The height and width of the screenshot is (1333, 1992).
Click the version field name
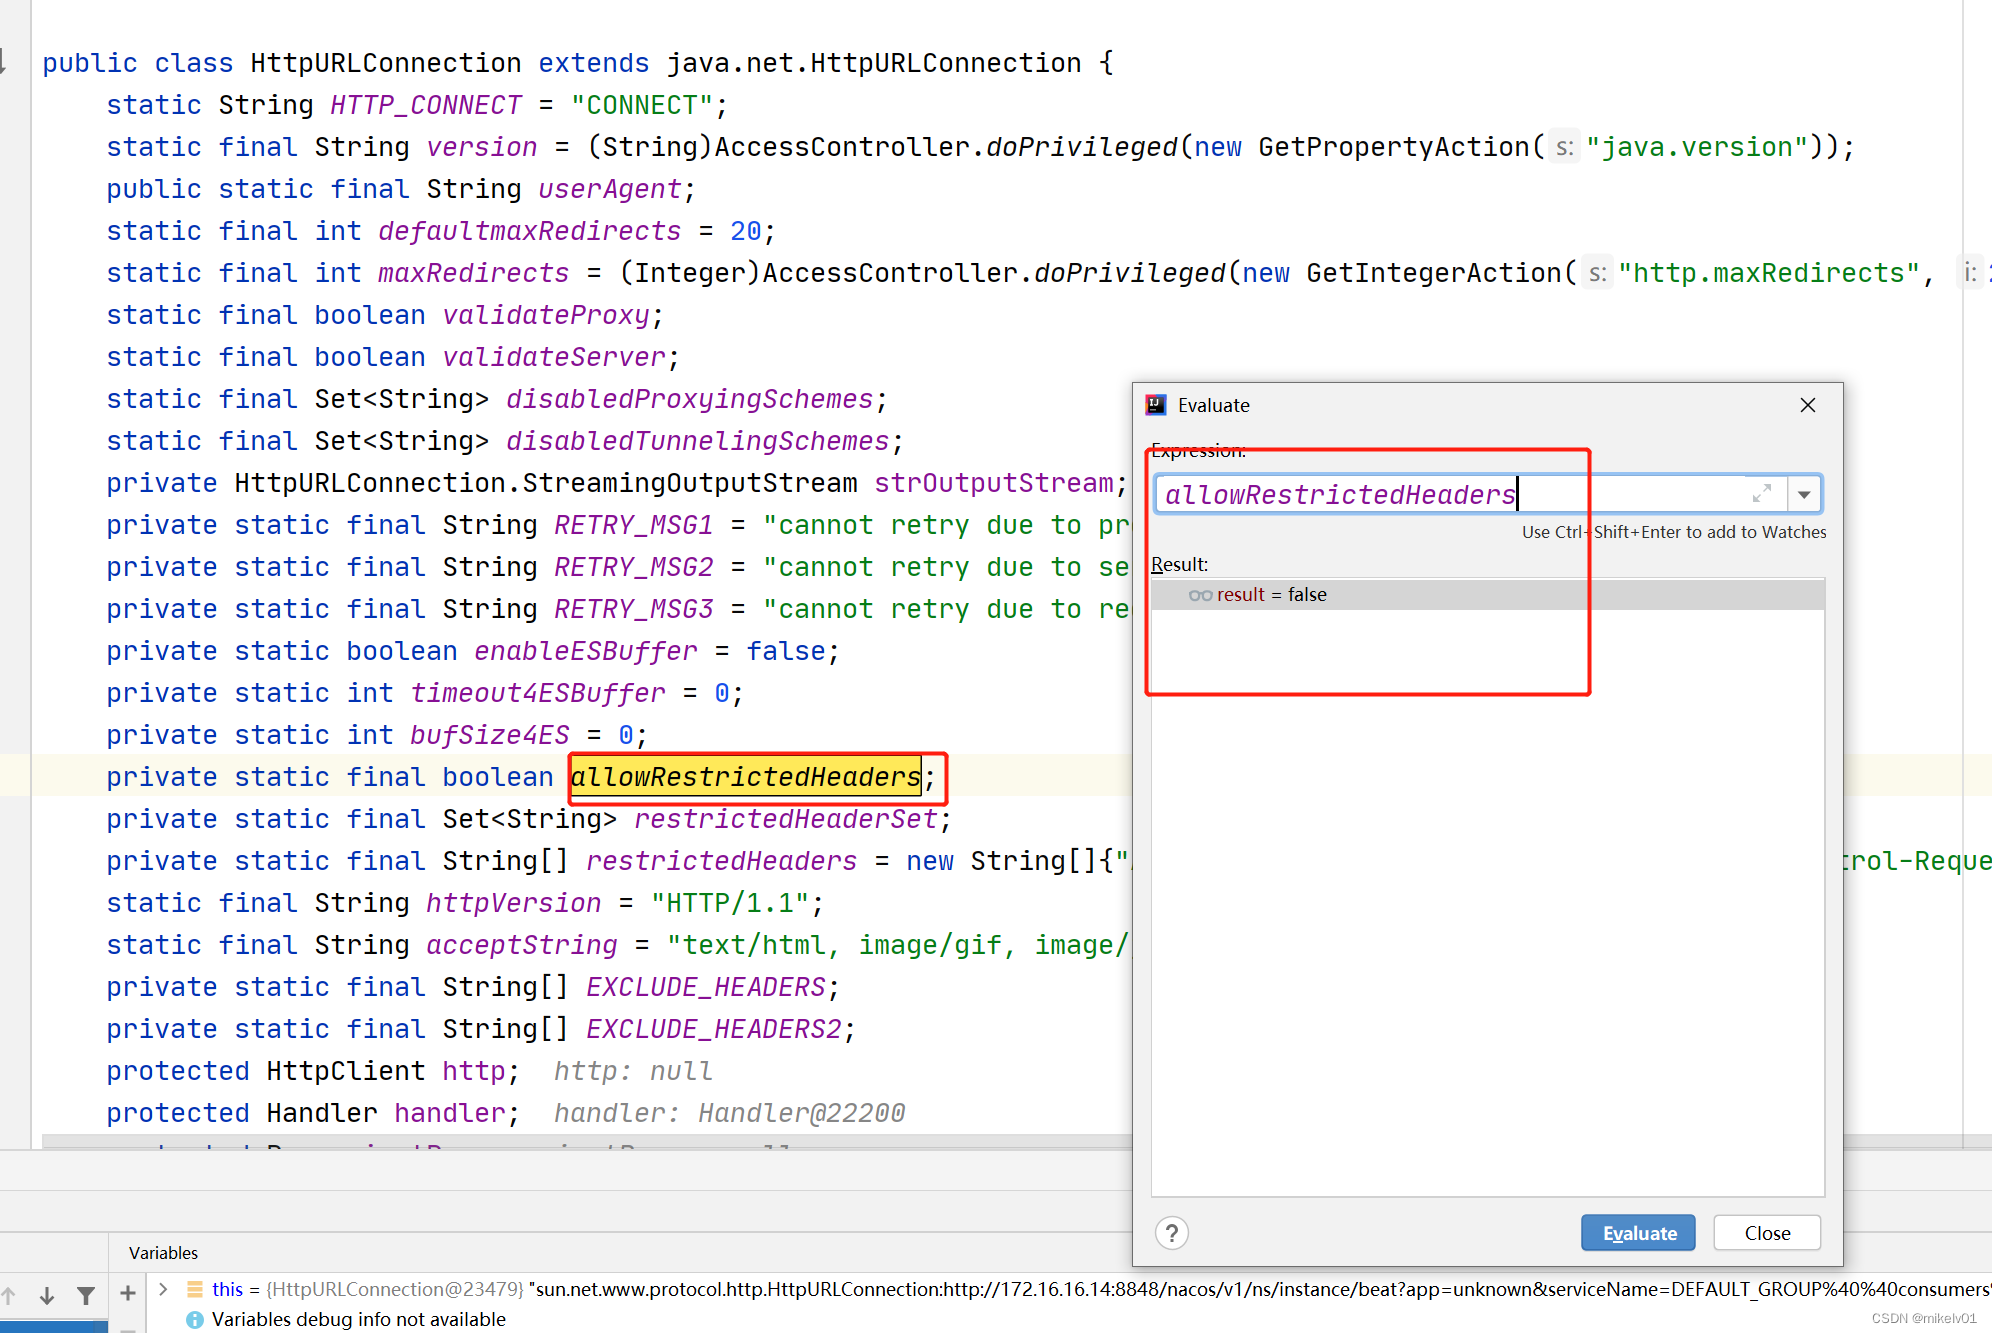coord(482,147)
